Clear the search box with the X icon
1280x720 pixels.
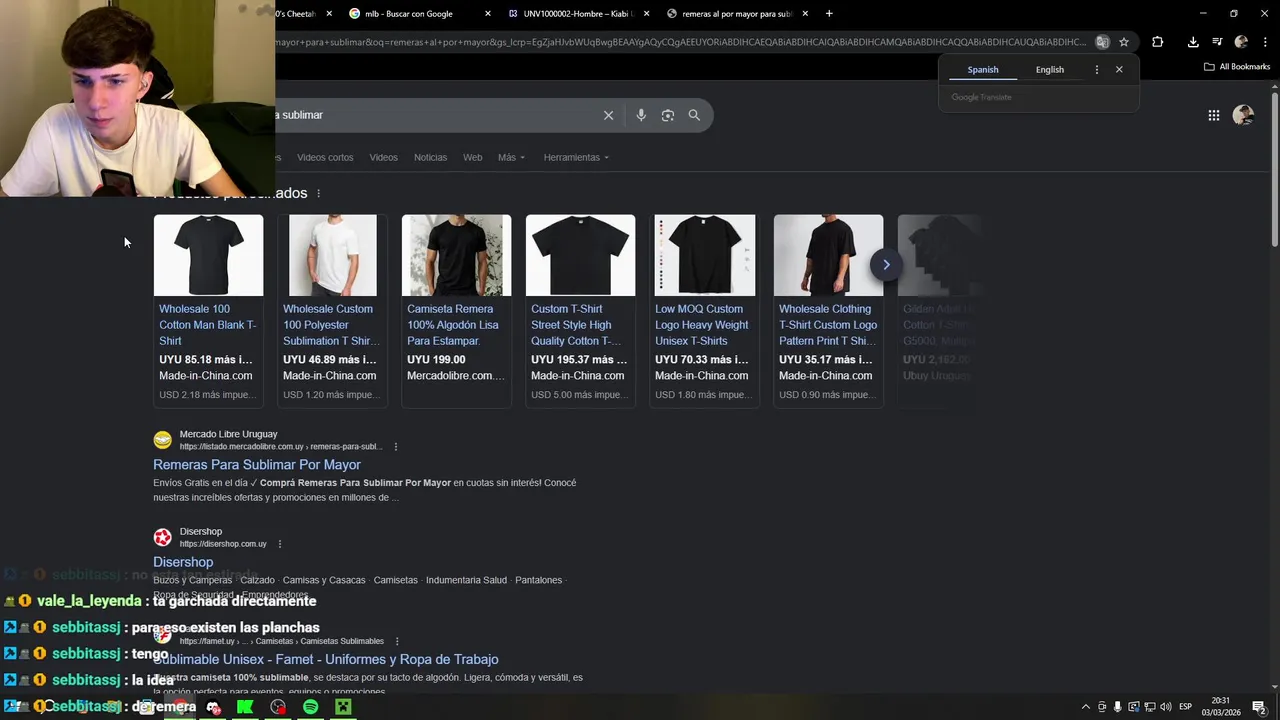pos(608,115)
